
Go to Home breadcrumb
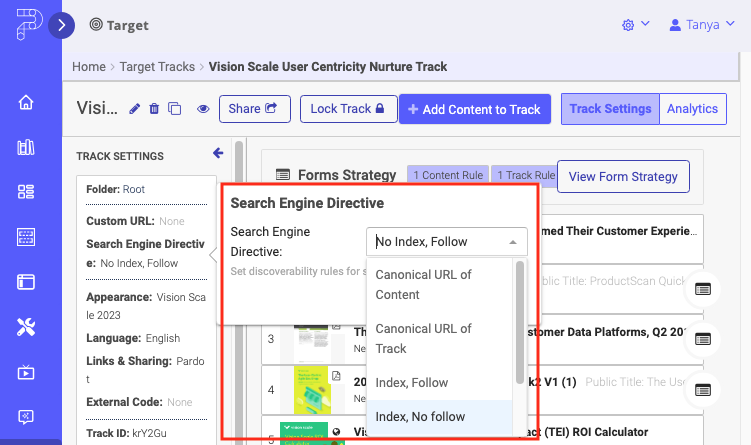coord(89,67)
